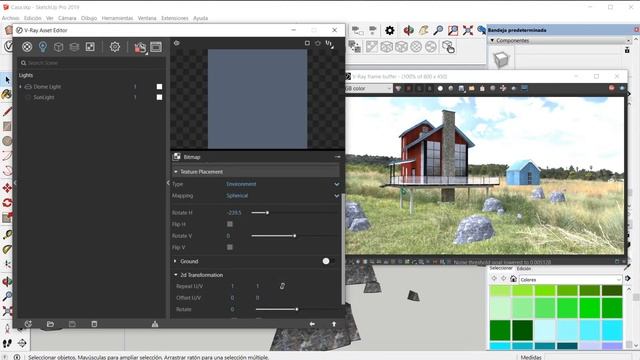
Task: Open the Ventana menu
Action: pos(147,18)
